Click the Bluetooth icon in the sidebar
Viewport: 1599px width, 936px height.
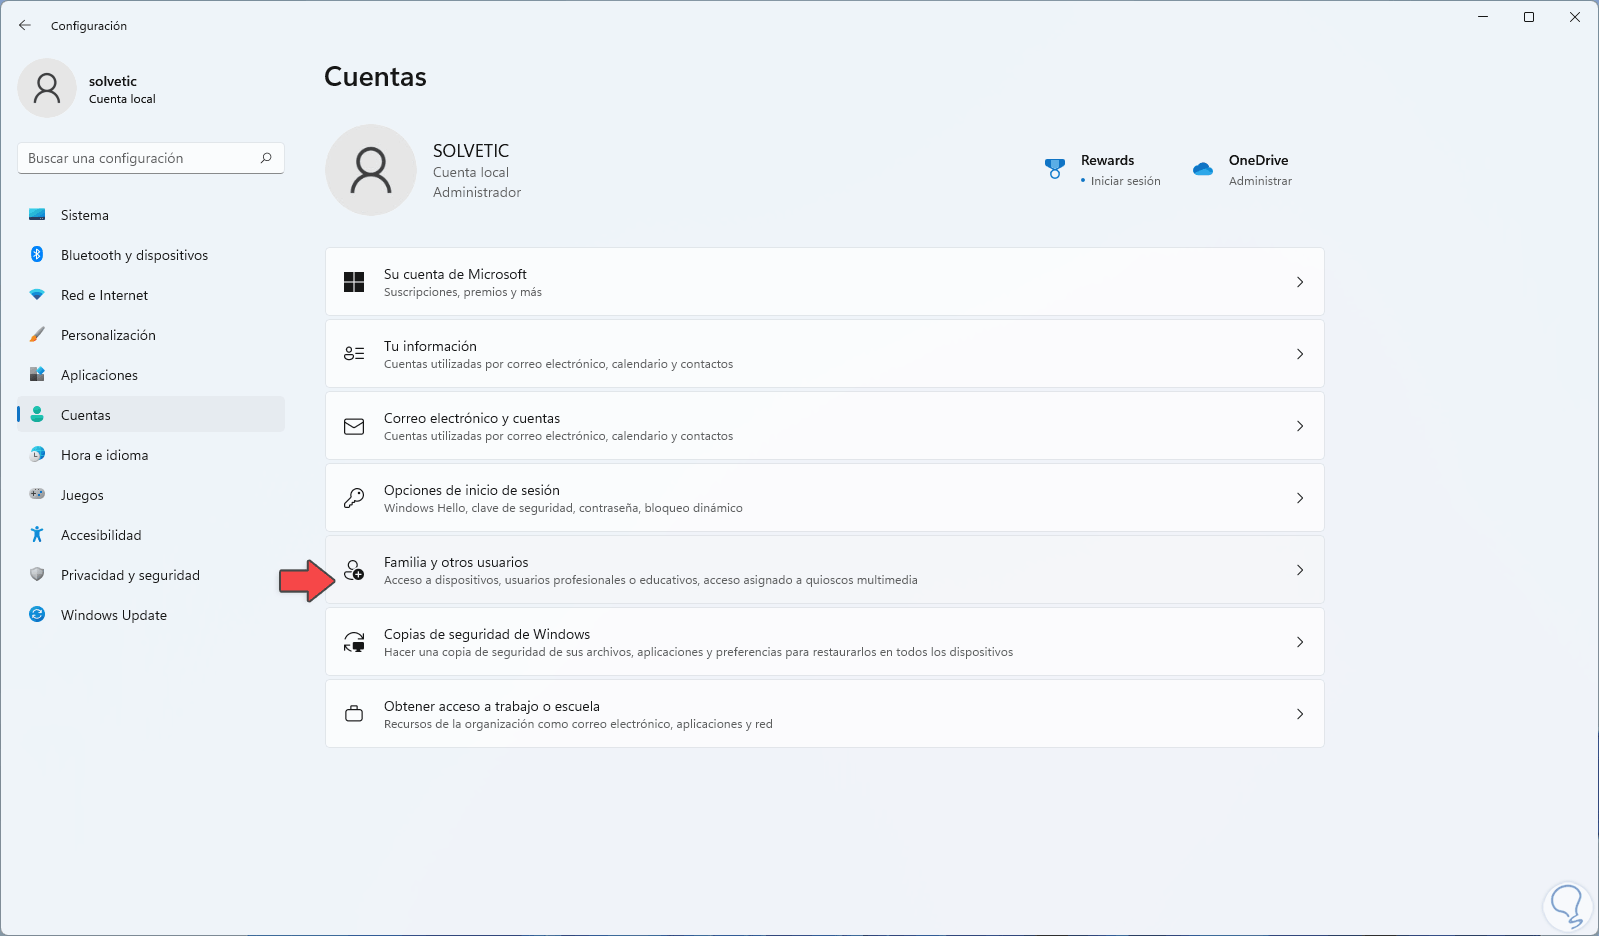click(37, 255)
